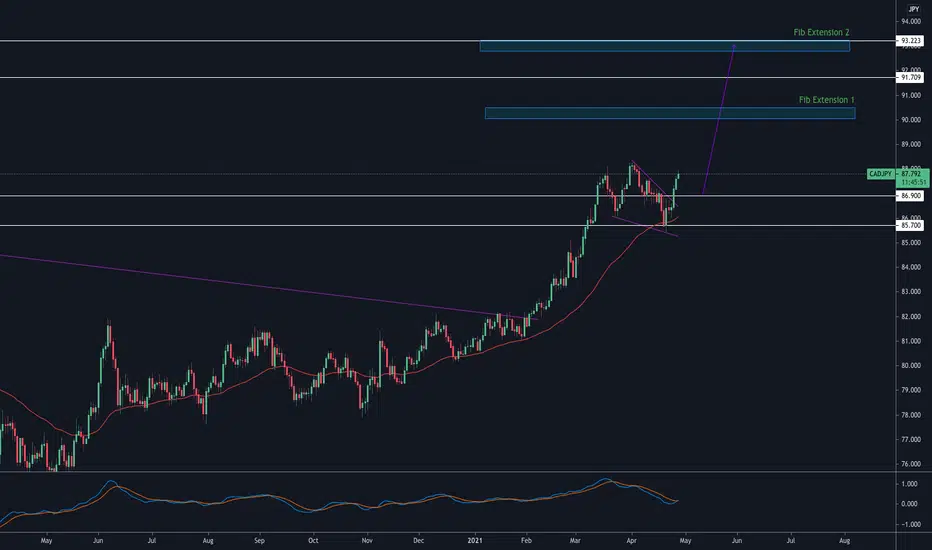Screen dimensions: 932x550
Task: Select the 85.700 price level label
Action: (911, 225)
